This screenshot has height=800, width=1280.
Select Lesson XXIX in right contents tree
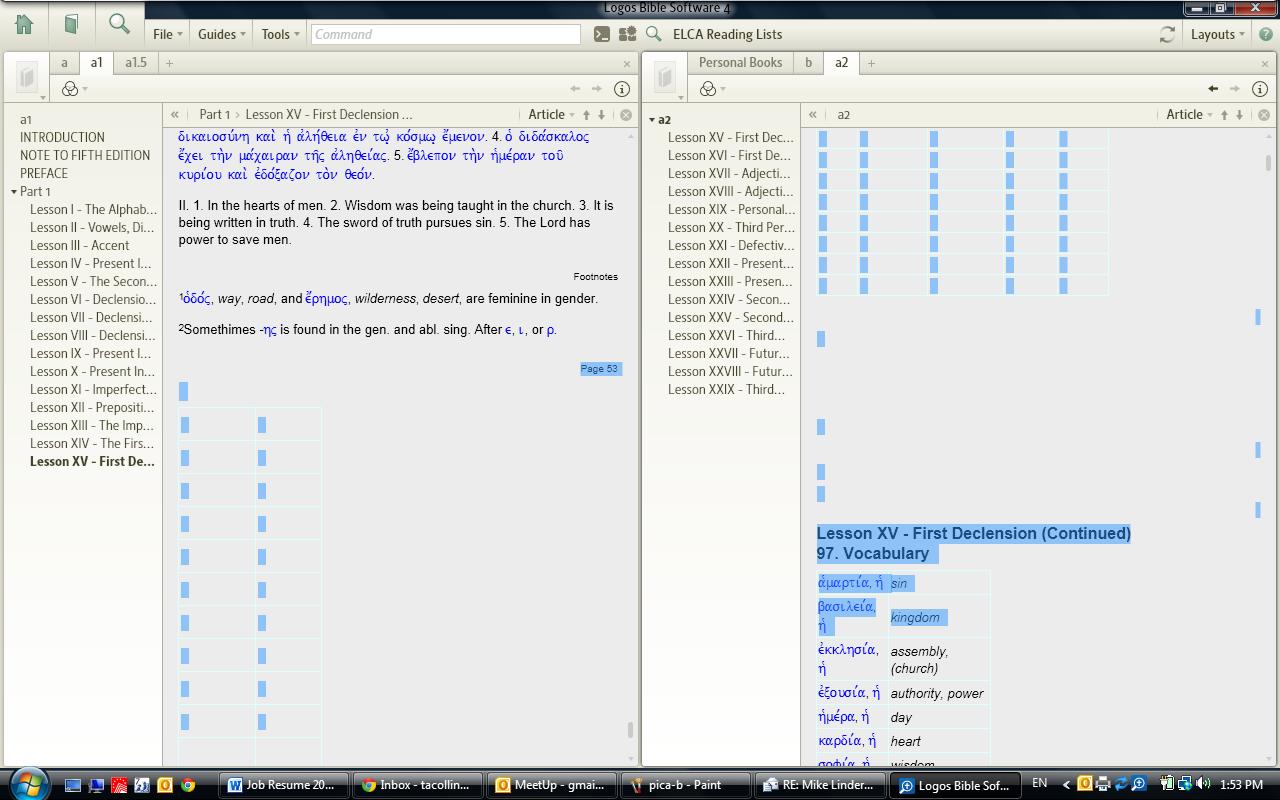tap(727, 390)
